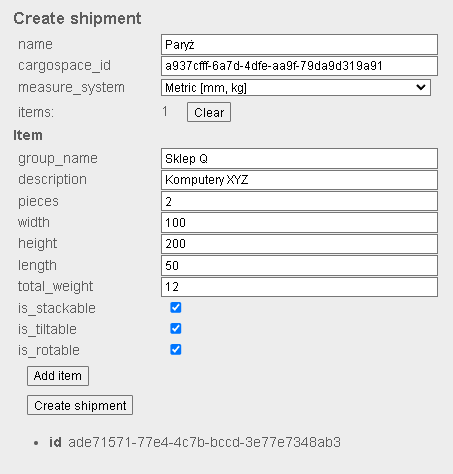Uncheck the is_tiltable checkbox

pos(176,328)
